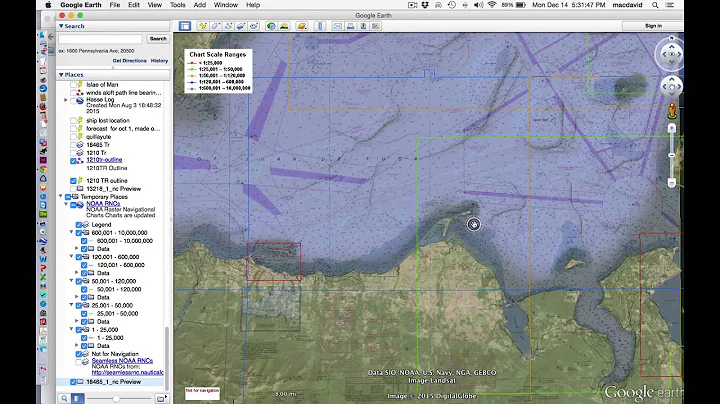
Task: Click the add folder icon below Places
Action: 161,398
